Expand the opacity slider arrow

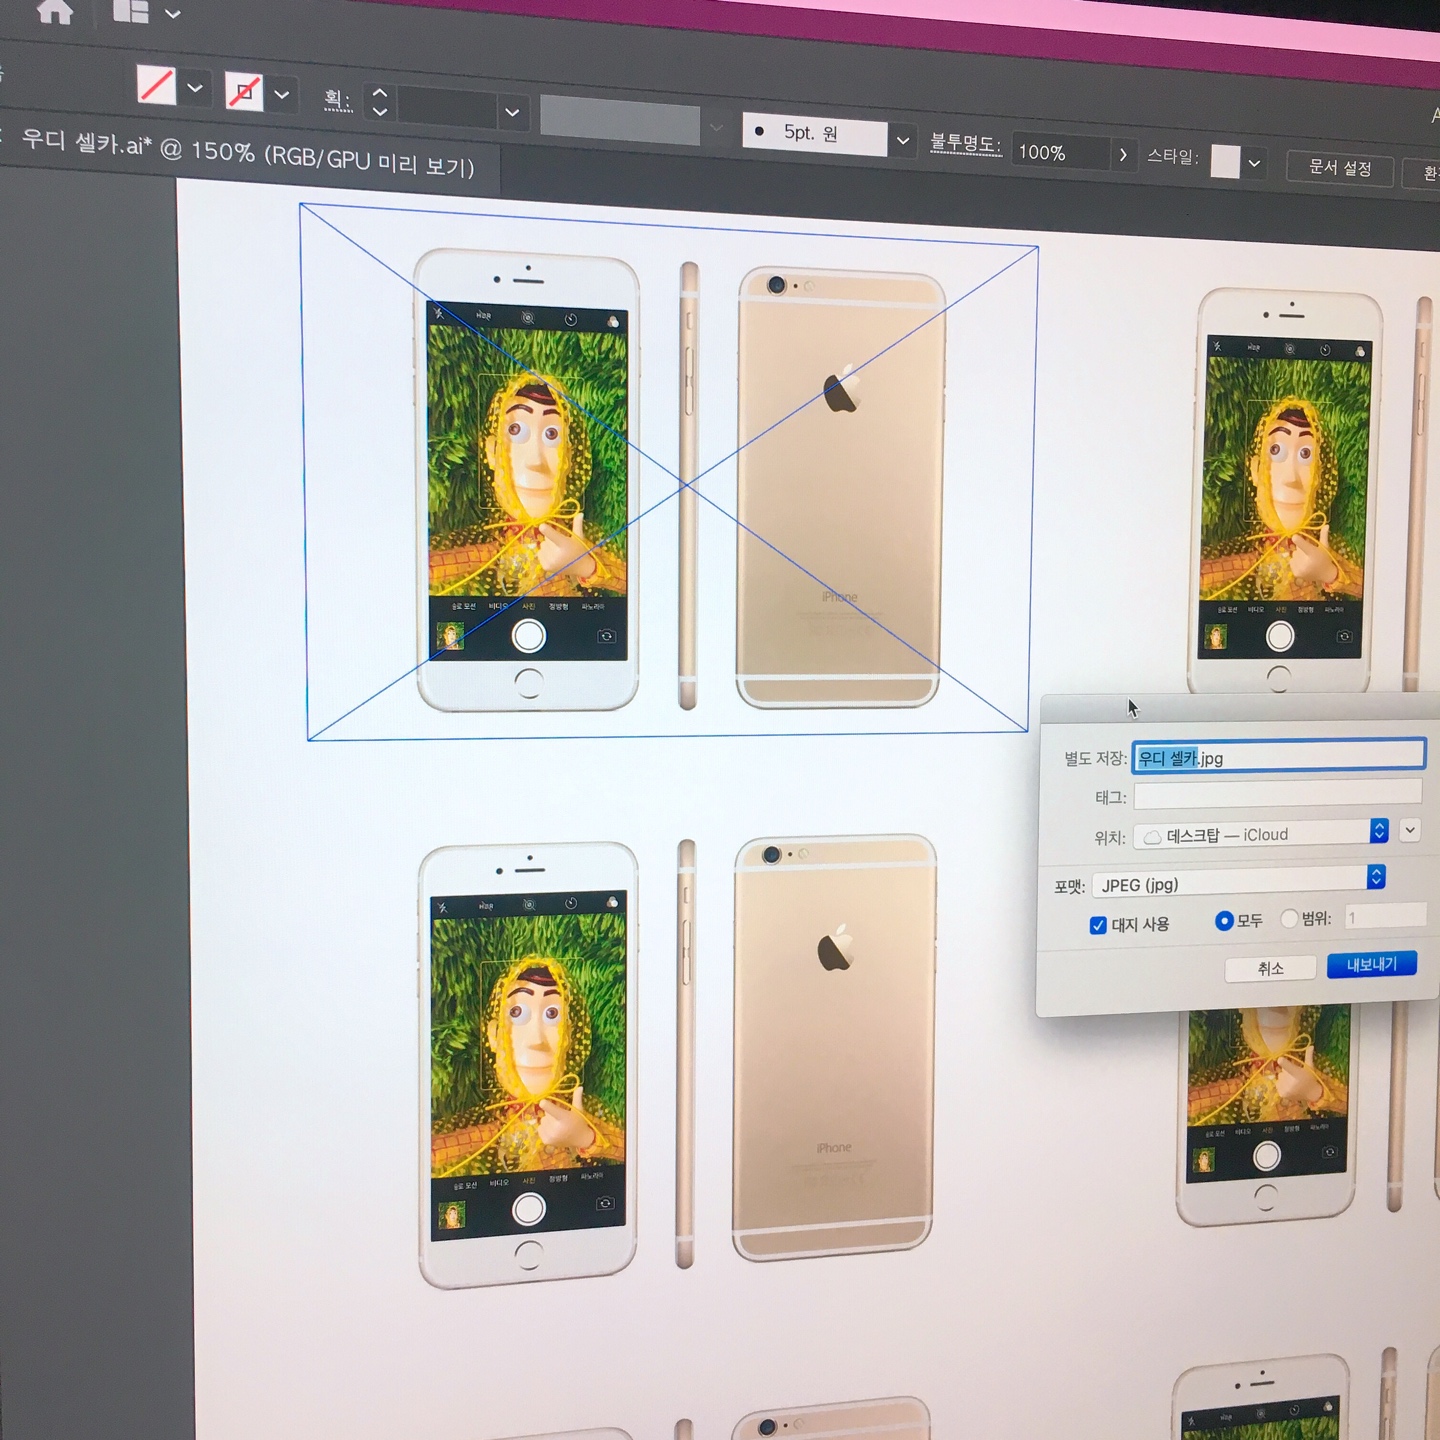(1123, 155)
